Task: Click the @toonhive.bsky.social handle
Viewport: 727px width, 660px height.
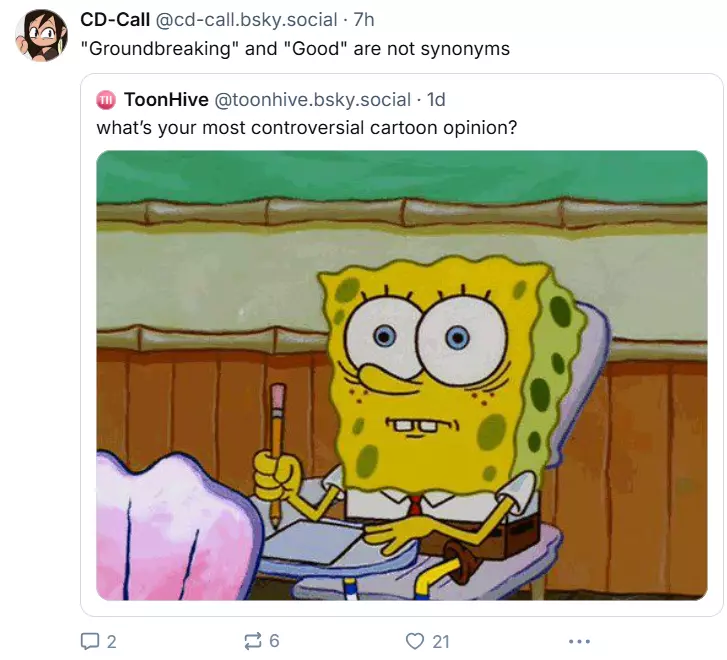Action: pos(313,99)
